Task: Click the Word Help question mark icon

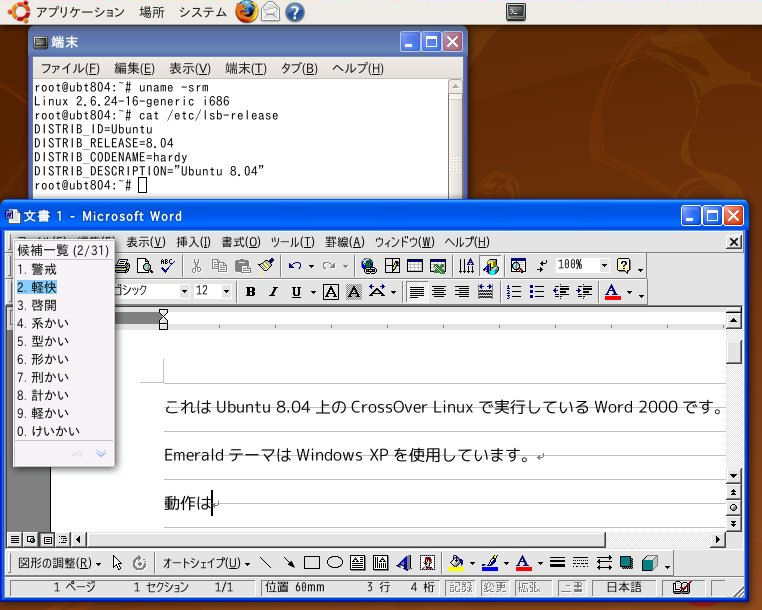Action: pos(623,265)
